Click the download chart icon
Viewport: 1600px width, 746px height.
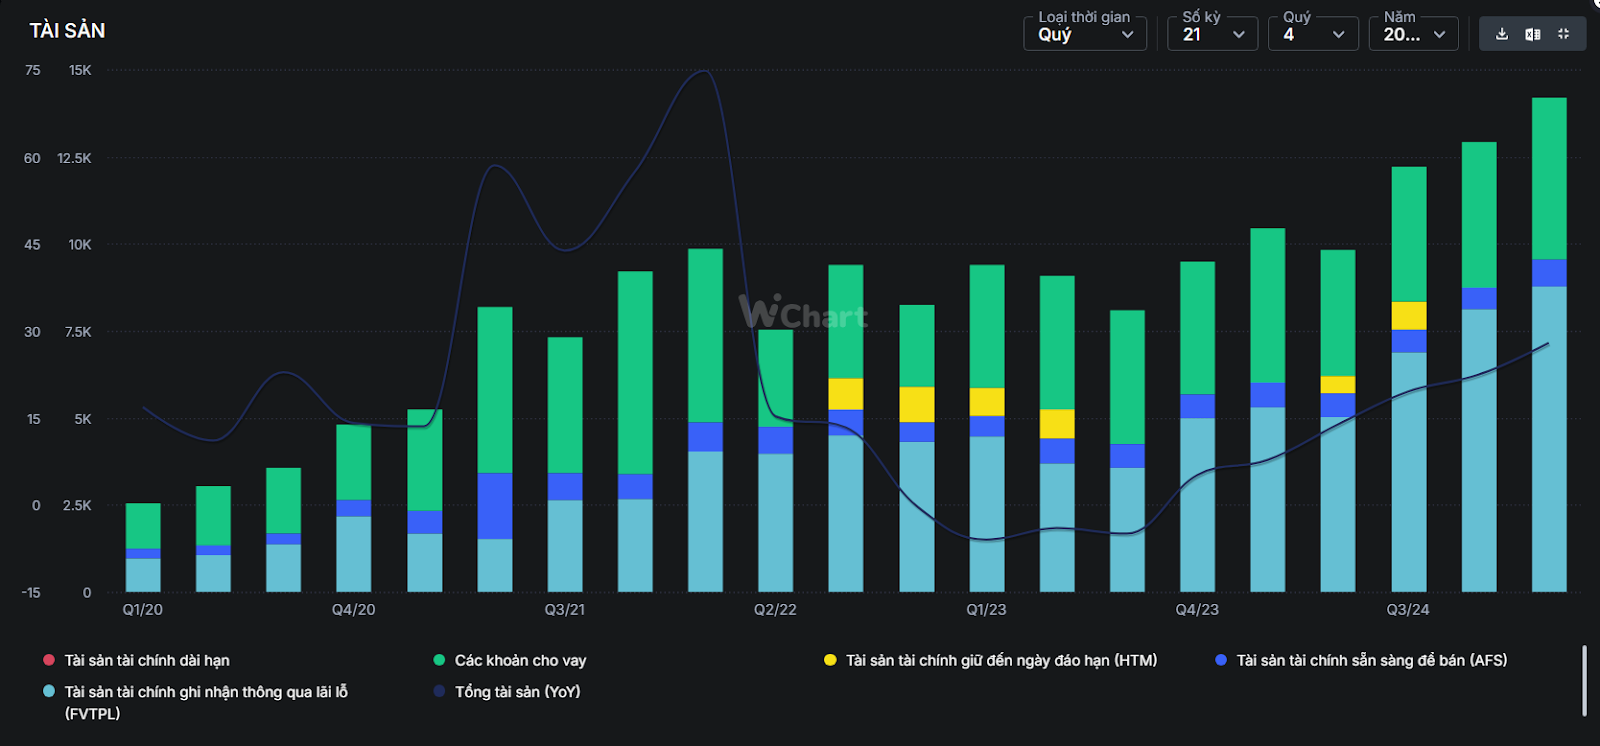(x=1501, y=34)
